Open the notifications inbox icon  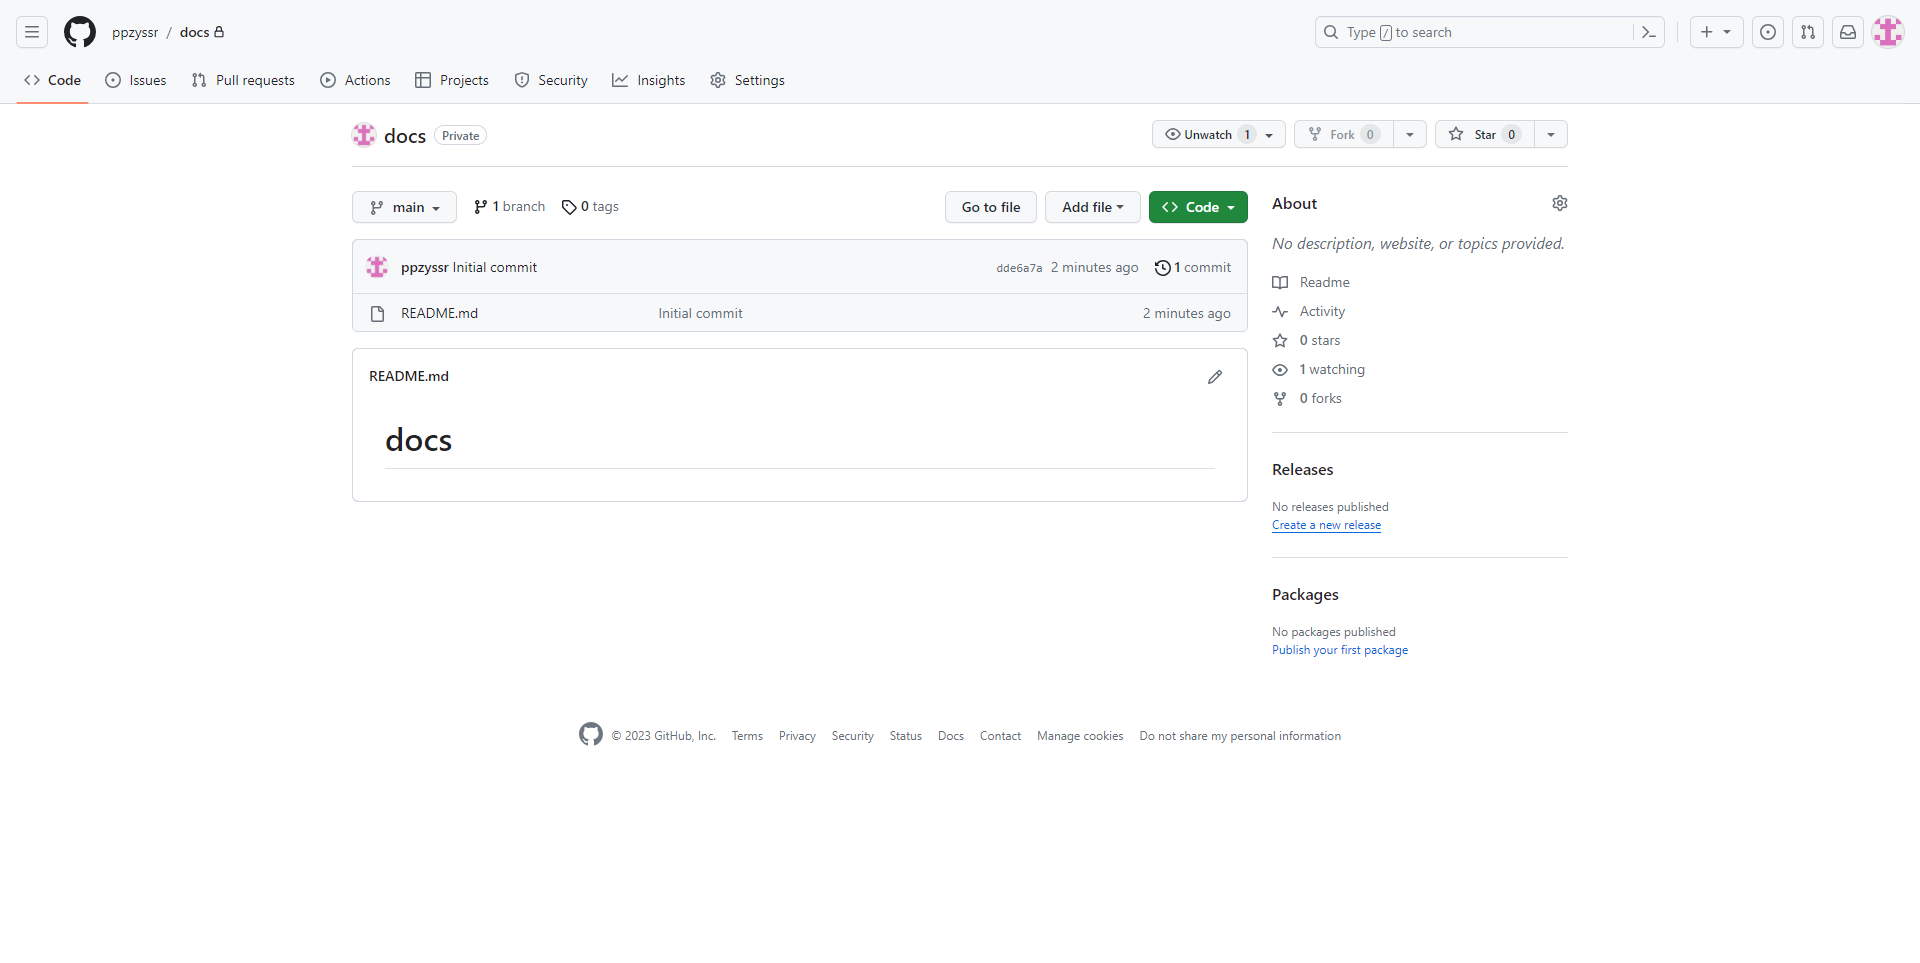[x=1848, y=32]
